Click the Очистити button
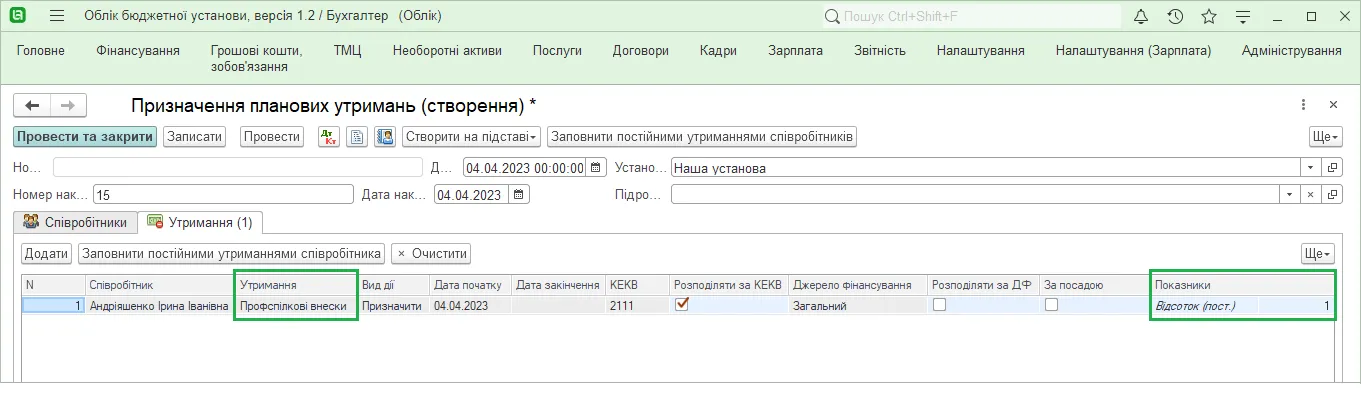 (x=431, y=254)
